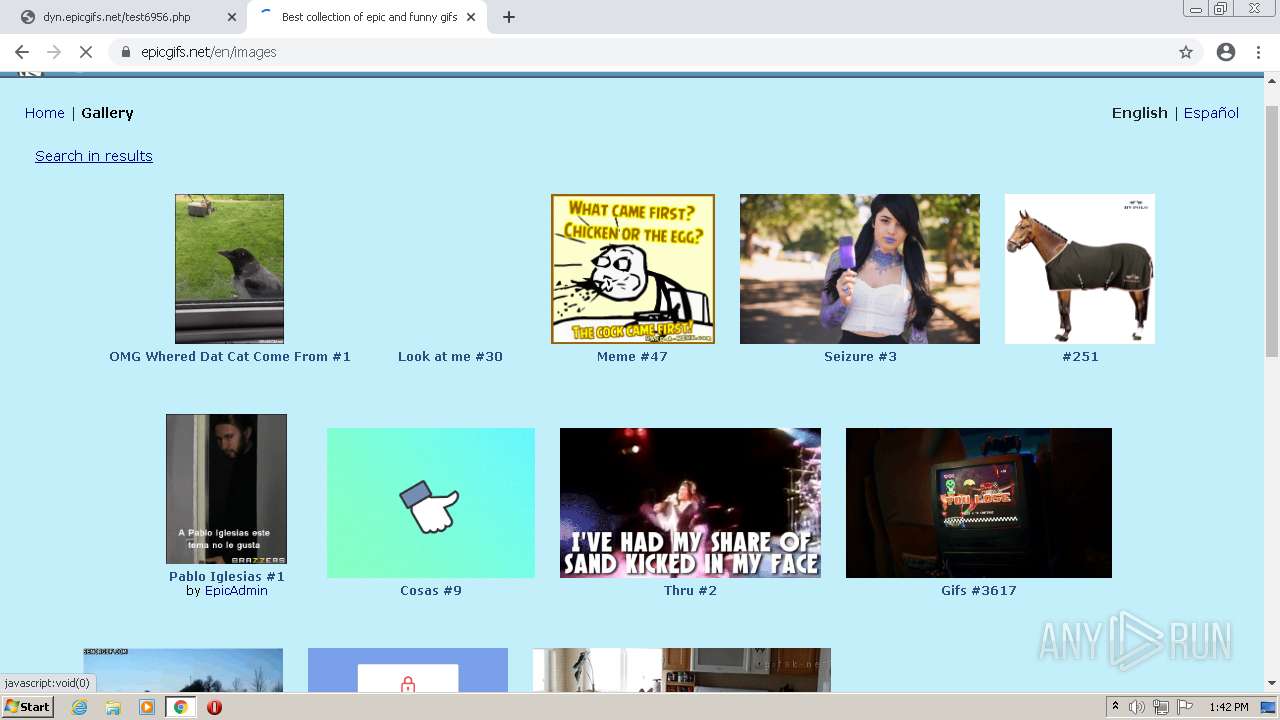Click the scrollbar up arrow
Image resolution: width=1280 pixels, height=720 pixels.
1272,80
